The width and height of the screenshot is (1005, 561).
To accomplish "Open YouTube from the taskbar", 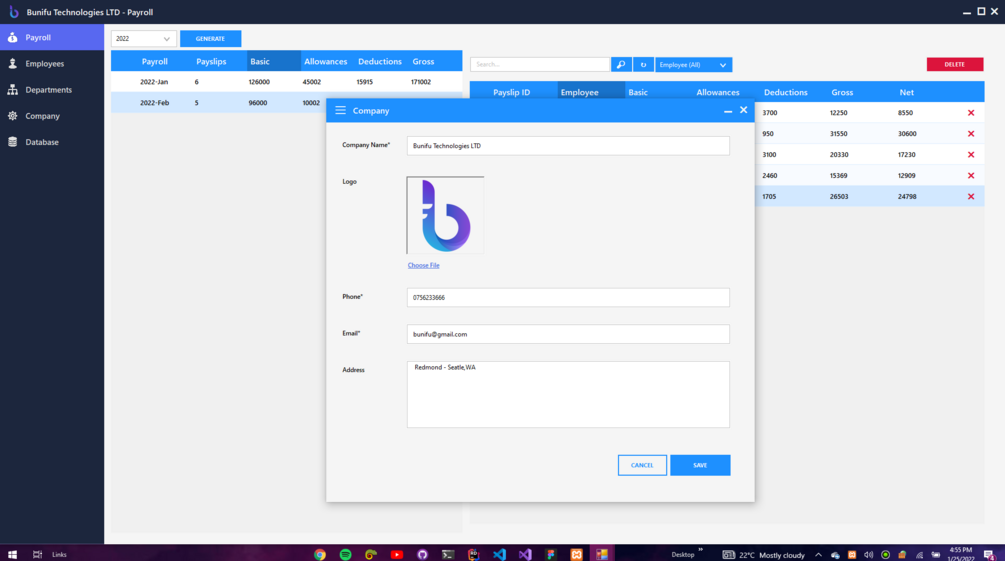I will click(x=397, y=555).
